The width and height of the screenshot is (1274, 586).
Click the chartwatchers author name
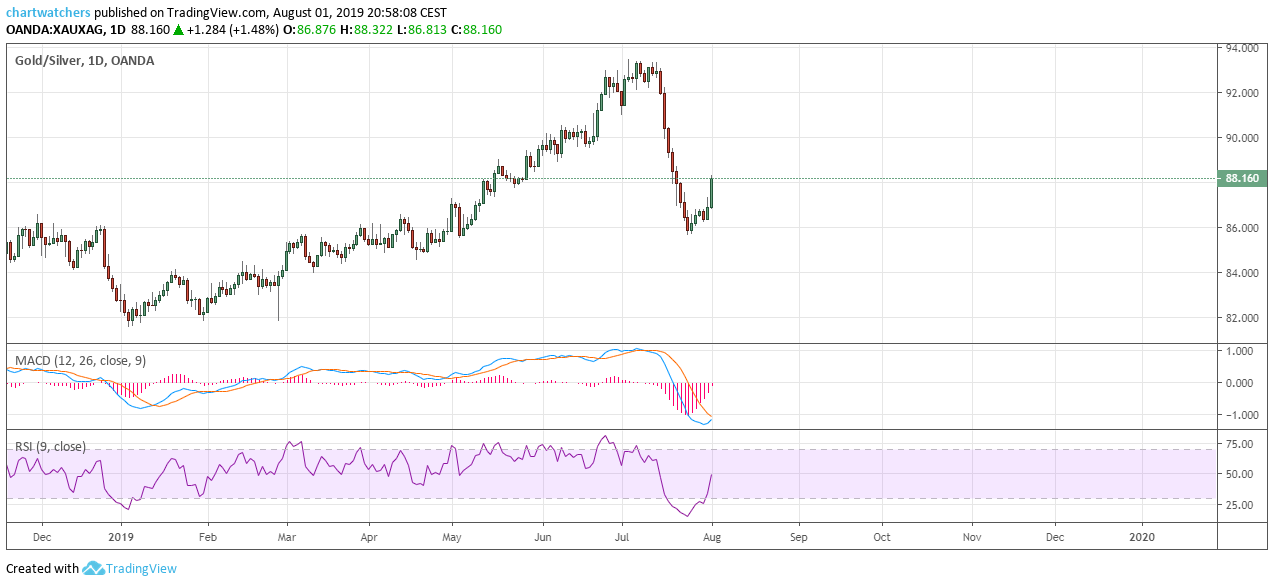[50, 13]
